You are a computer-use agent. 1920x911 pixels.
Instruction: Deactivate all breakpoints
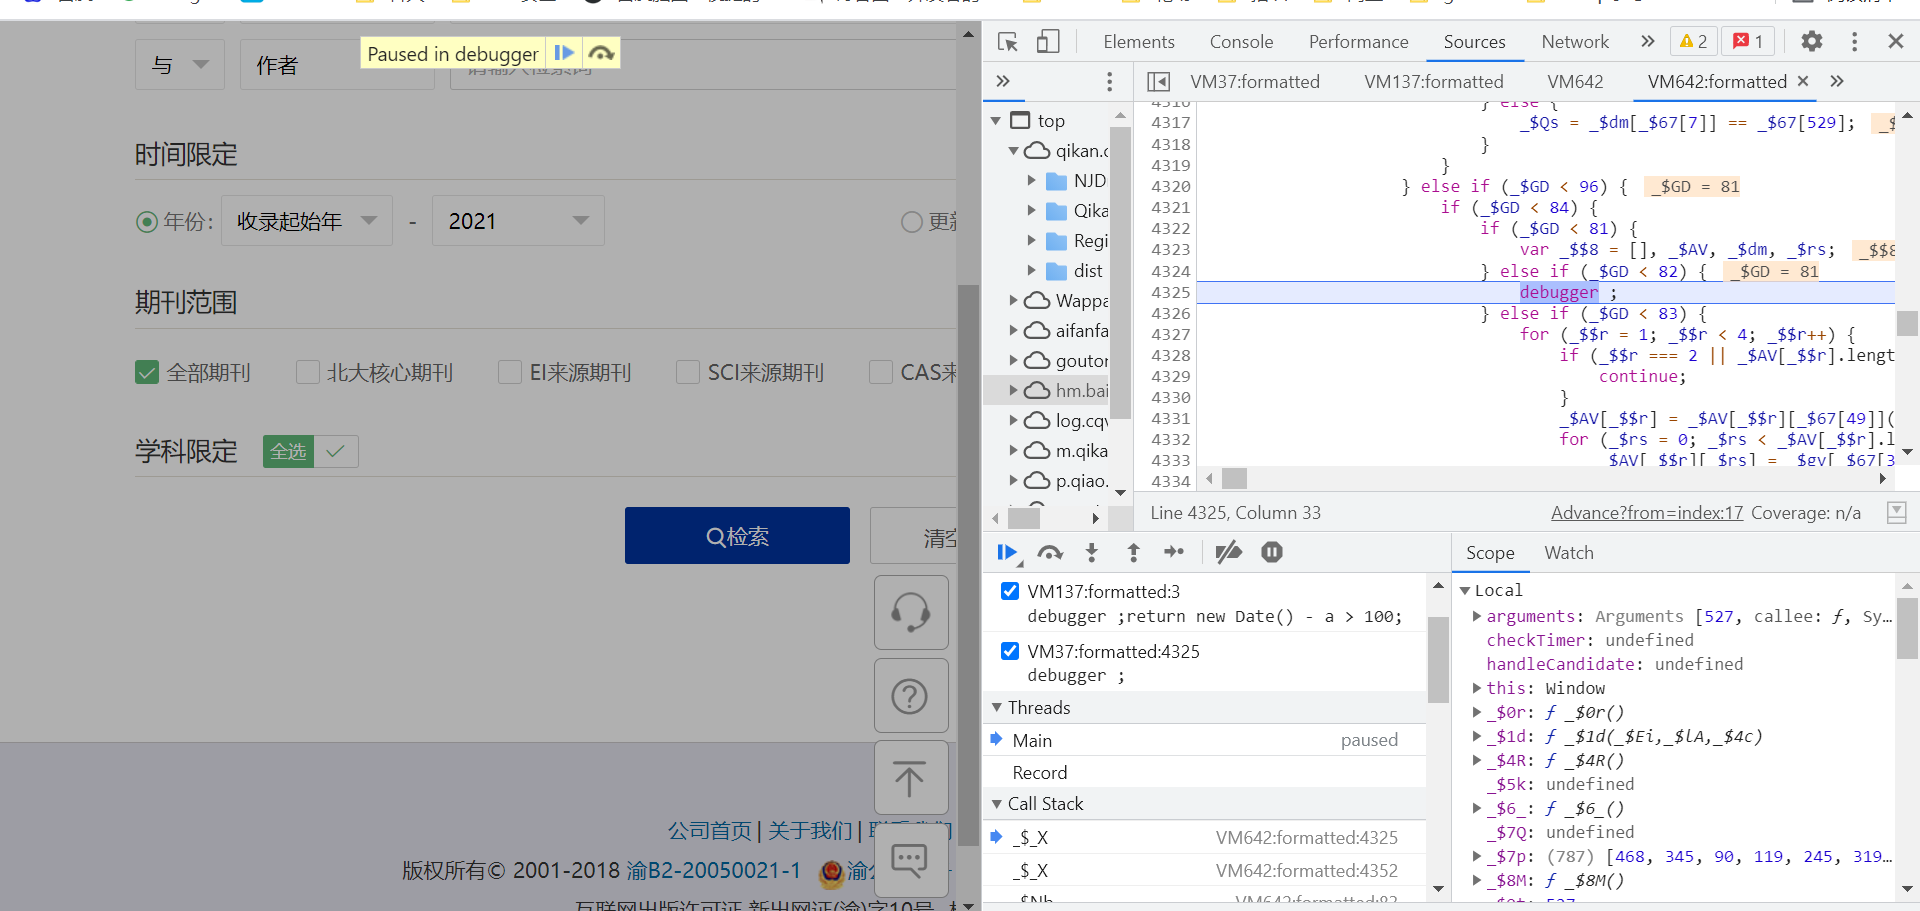(1229, 552)
